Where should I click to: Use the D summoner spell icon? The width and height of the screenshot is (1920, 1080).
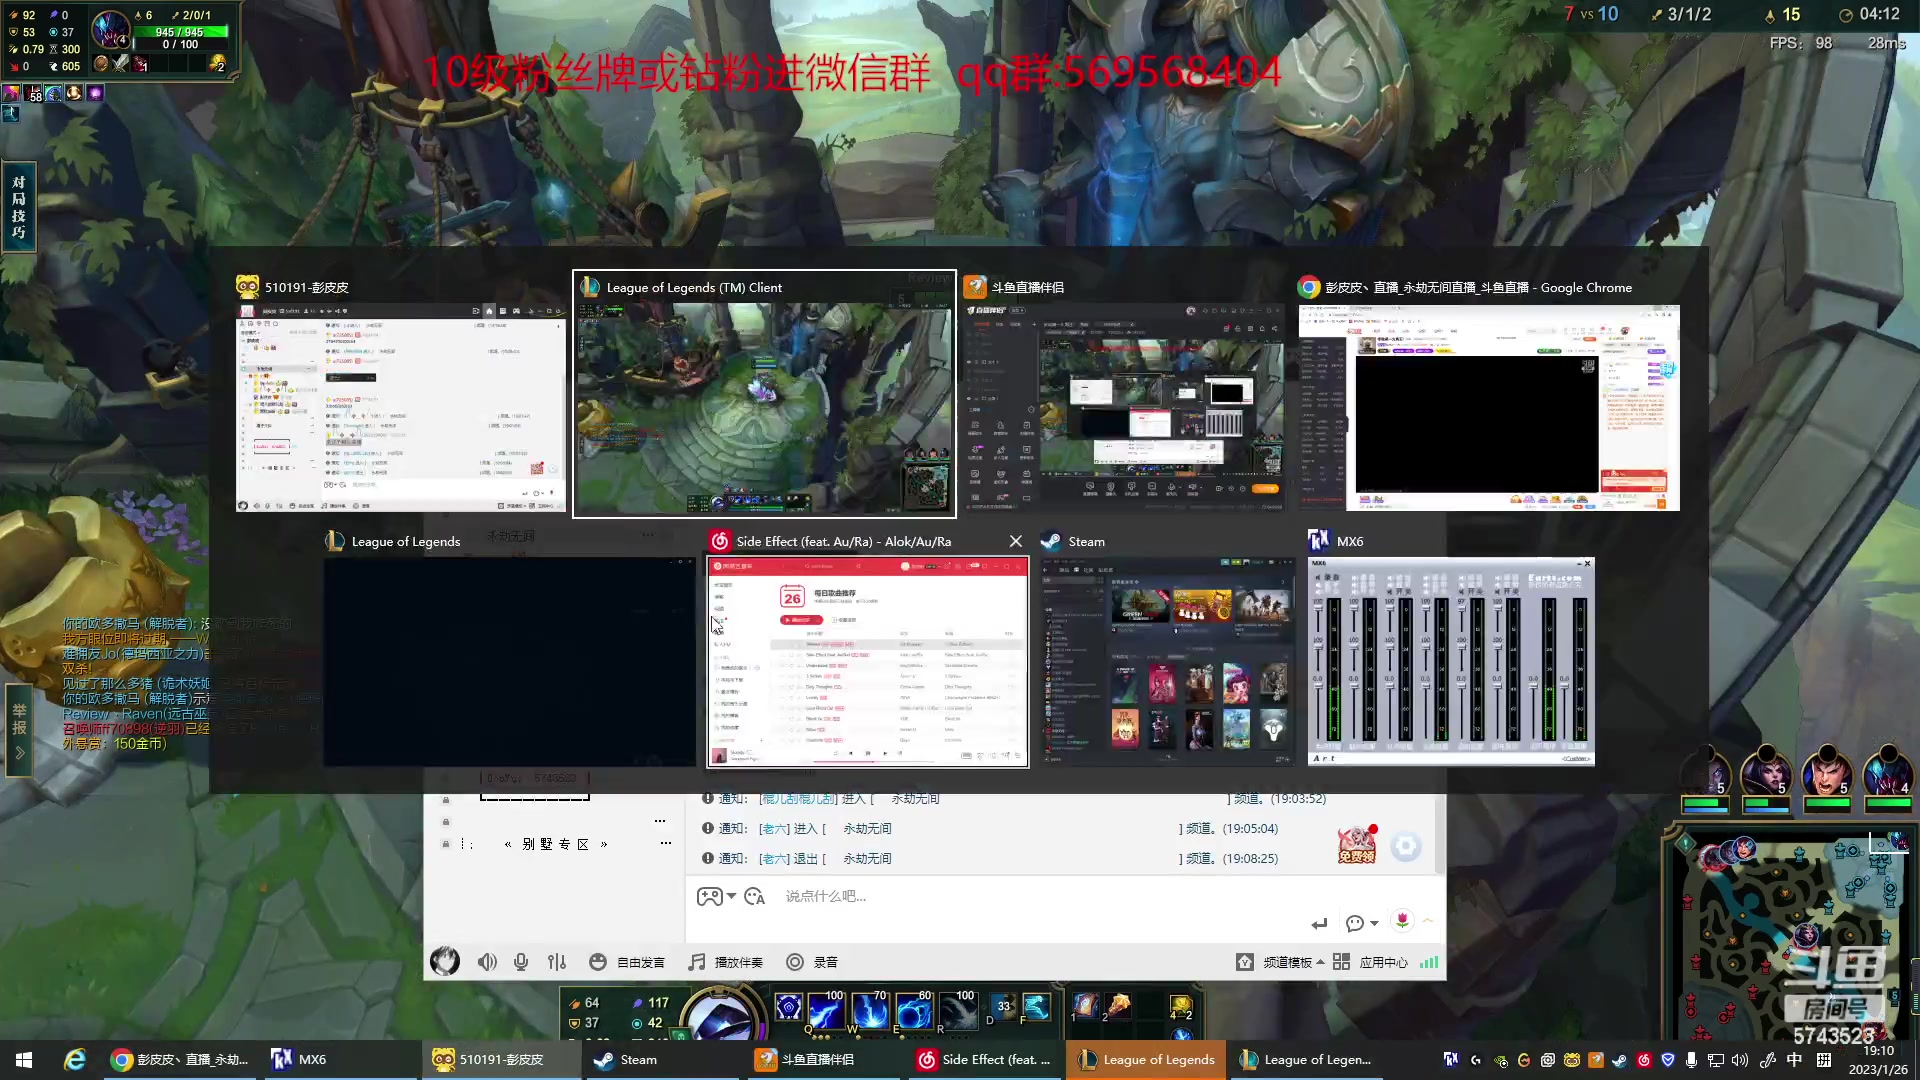click(x=1002, y=1007)
